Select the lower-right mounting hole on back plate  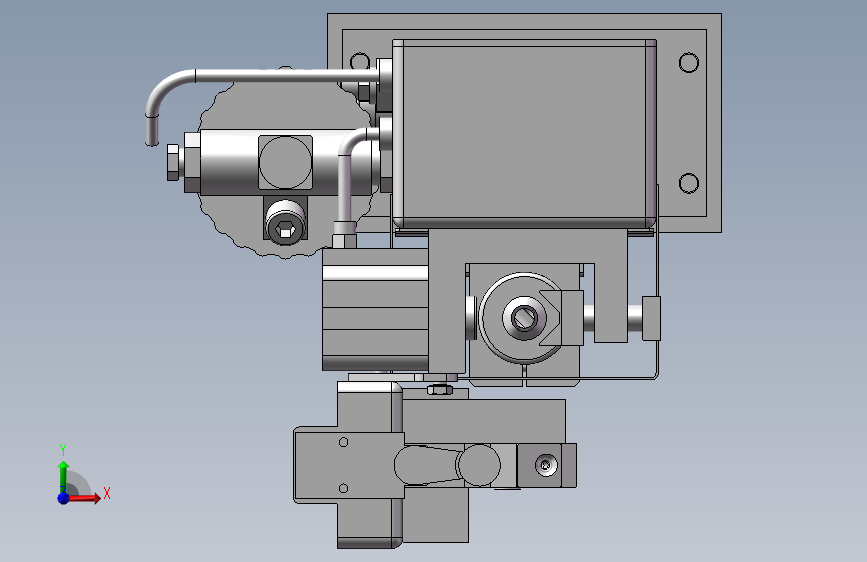(x=688, y=183)
